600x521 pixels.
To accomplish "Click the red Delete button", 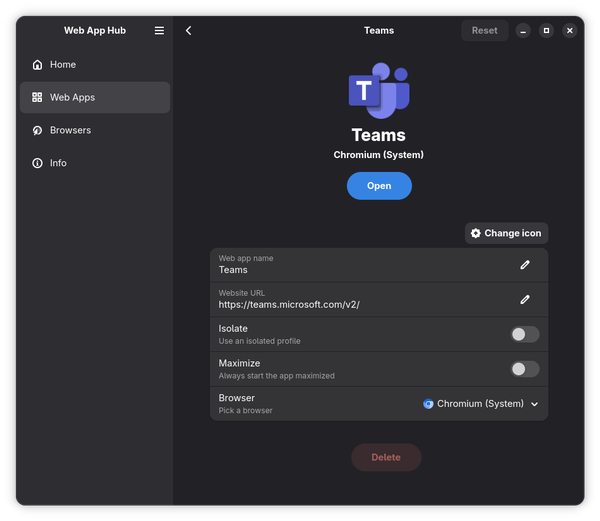I will 386,458.
